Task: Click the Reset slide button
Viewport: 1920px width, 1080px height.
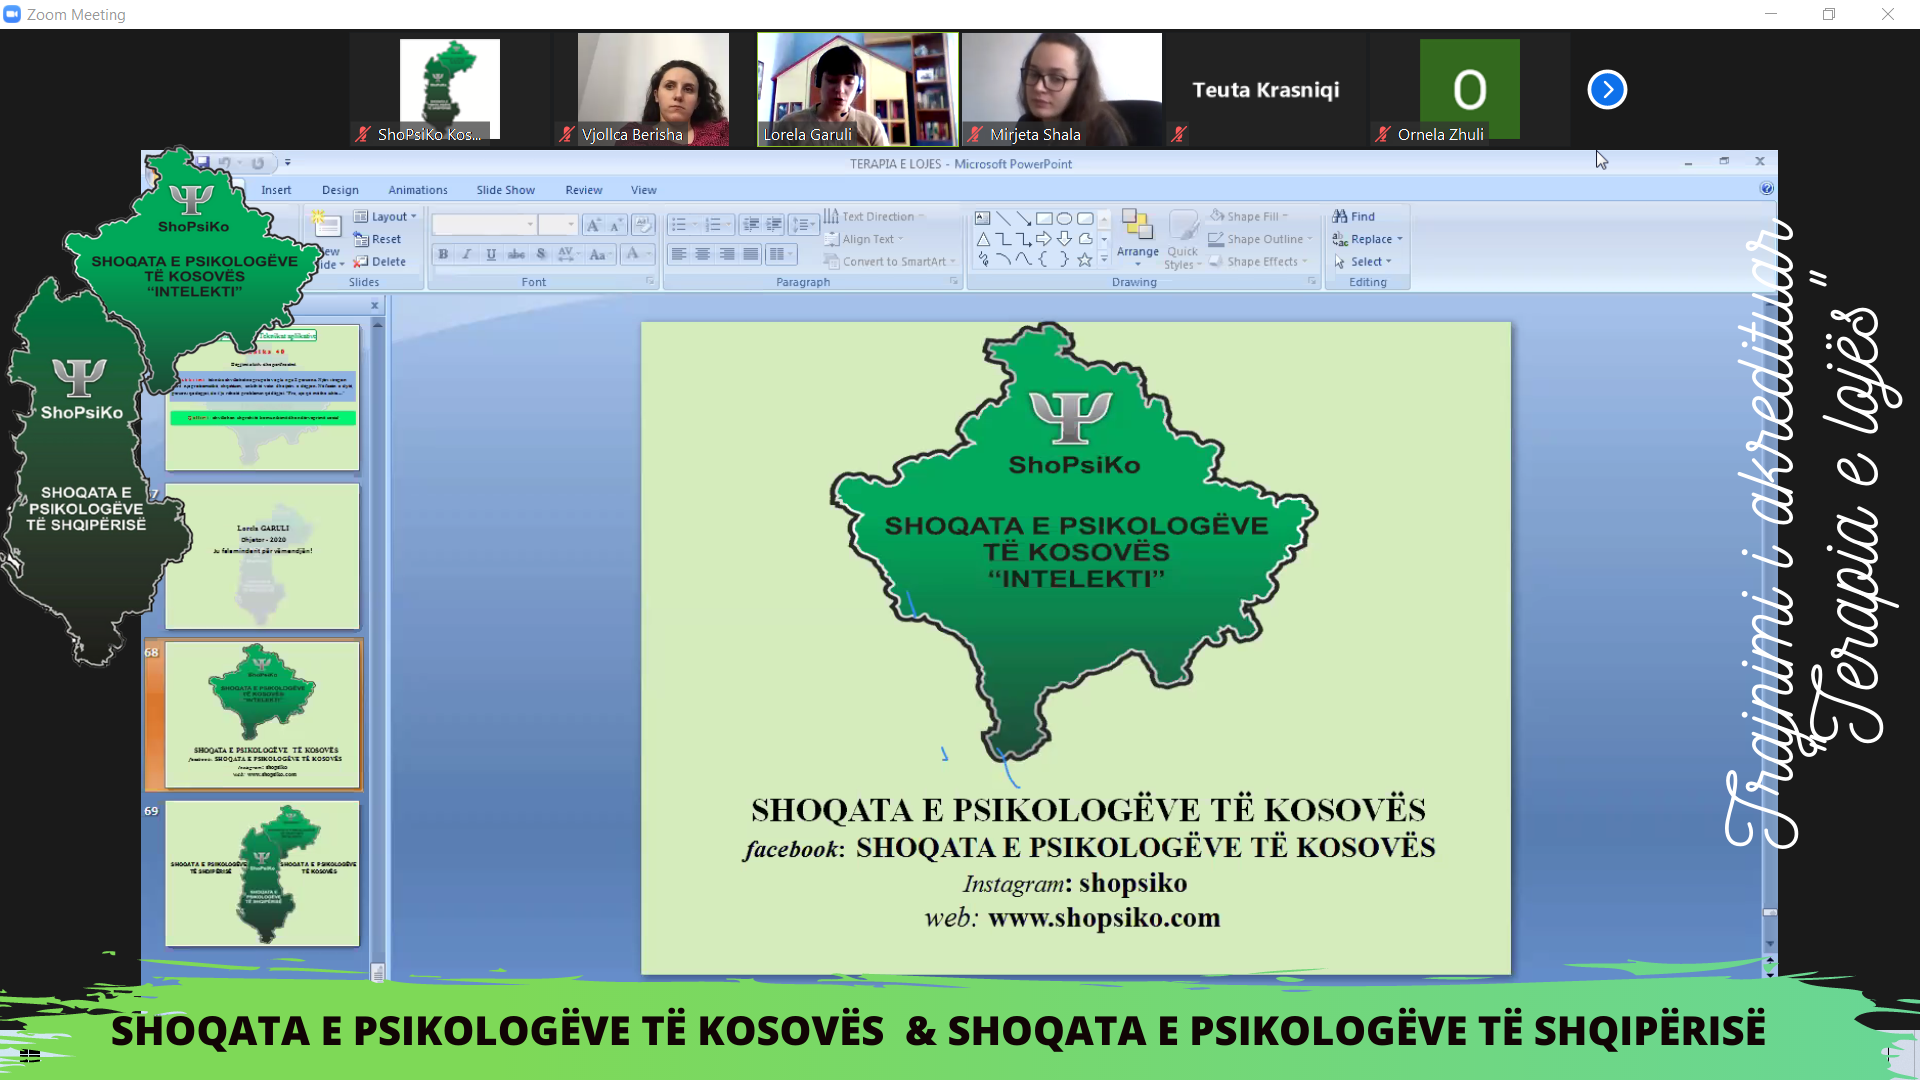Action: click(378, 239)
